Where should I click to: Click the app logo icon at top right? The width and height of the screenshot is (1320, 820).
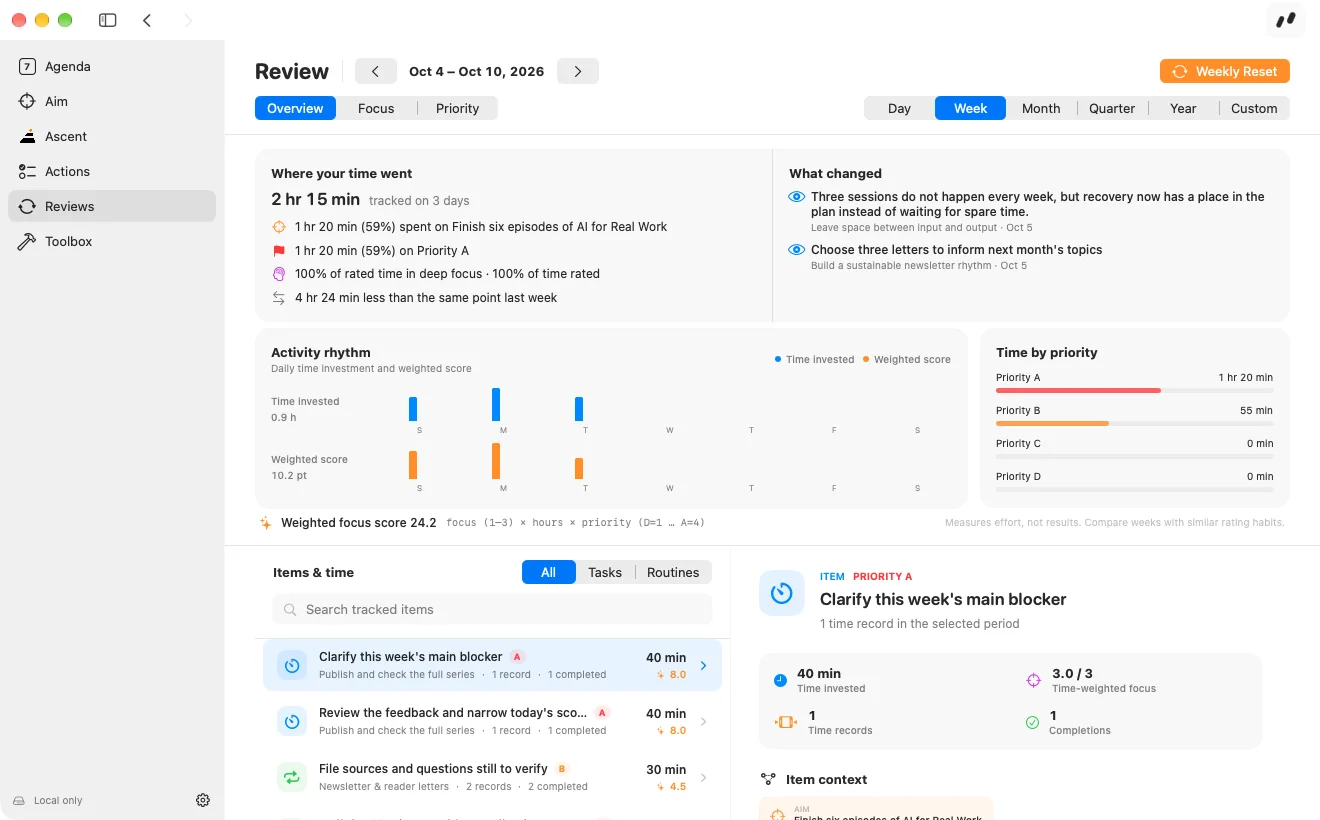[1285, 20]
